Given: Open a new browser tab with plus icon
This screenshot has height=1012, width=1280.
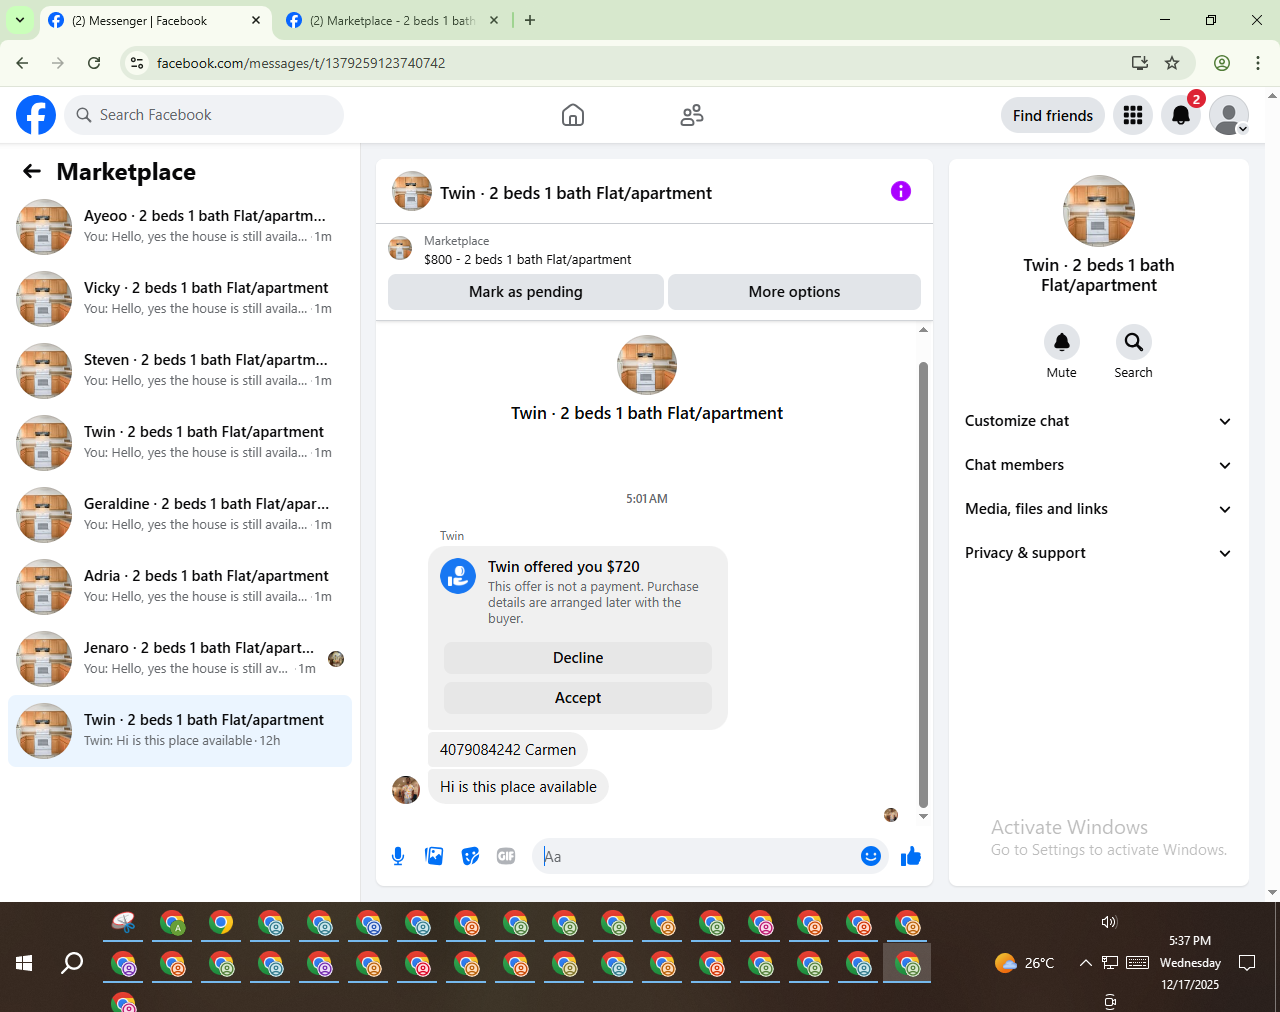Looking at the screenshot, I should pyautogui.click(x=530, y=20).
